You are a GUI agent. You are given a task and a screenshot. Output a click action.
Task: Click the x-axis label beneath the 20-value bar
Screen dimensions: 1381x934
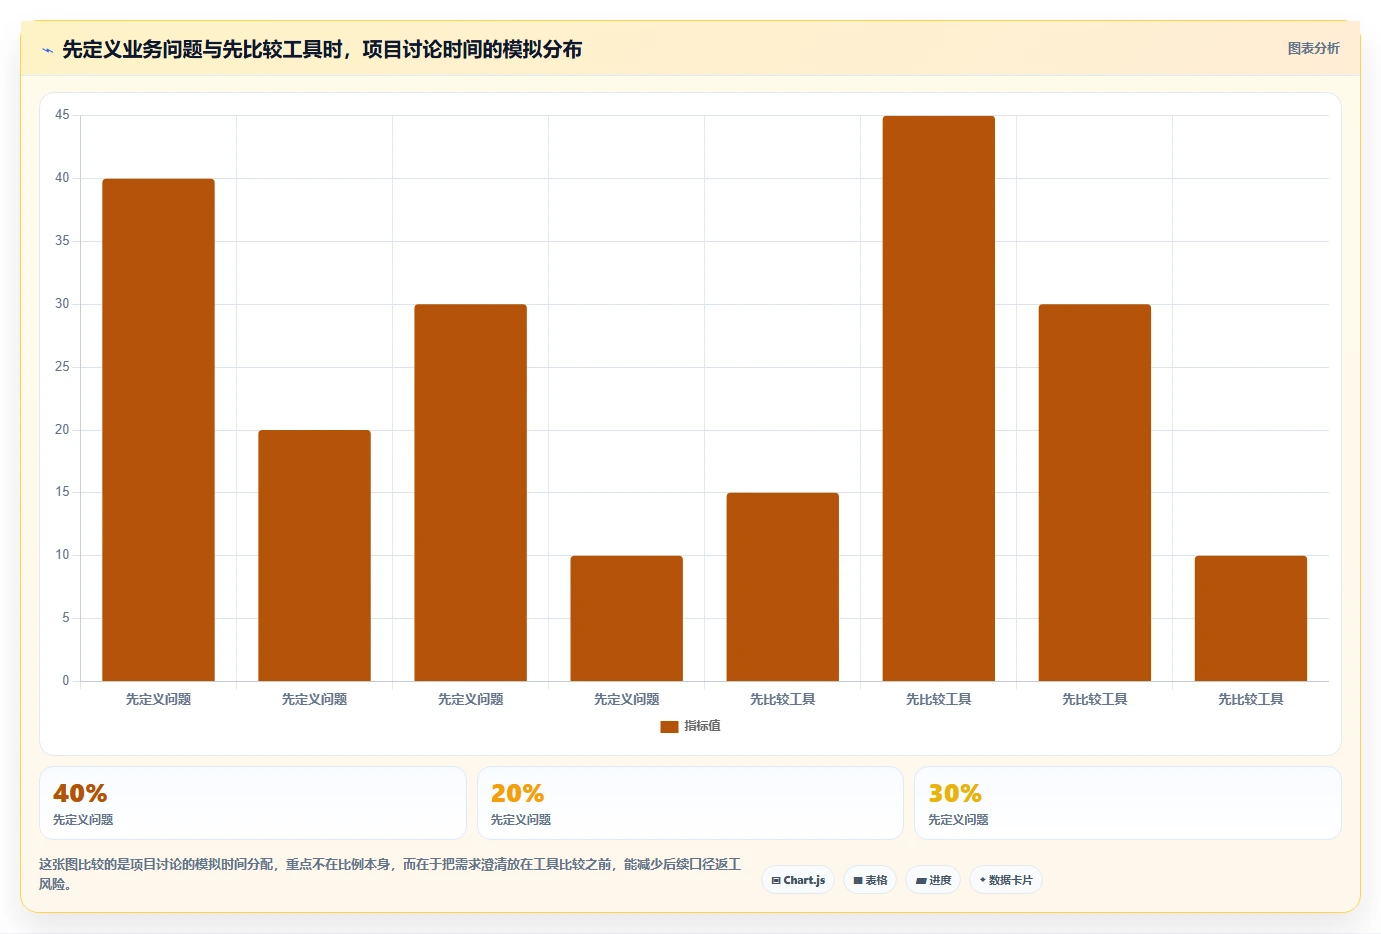click(314, 699)
